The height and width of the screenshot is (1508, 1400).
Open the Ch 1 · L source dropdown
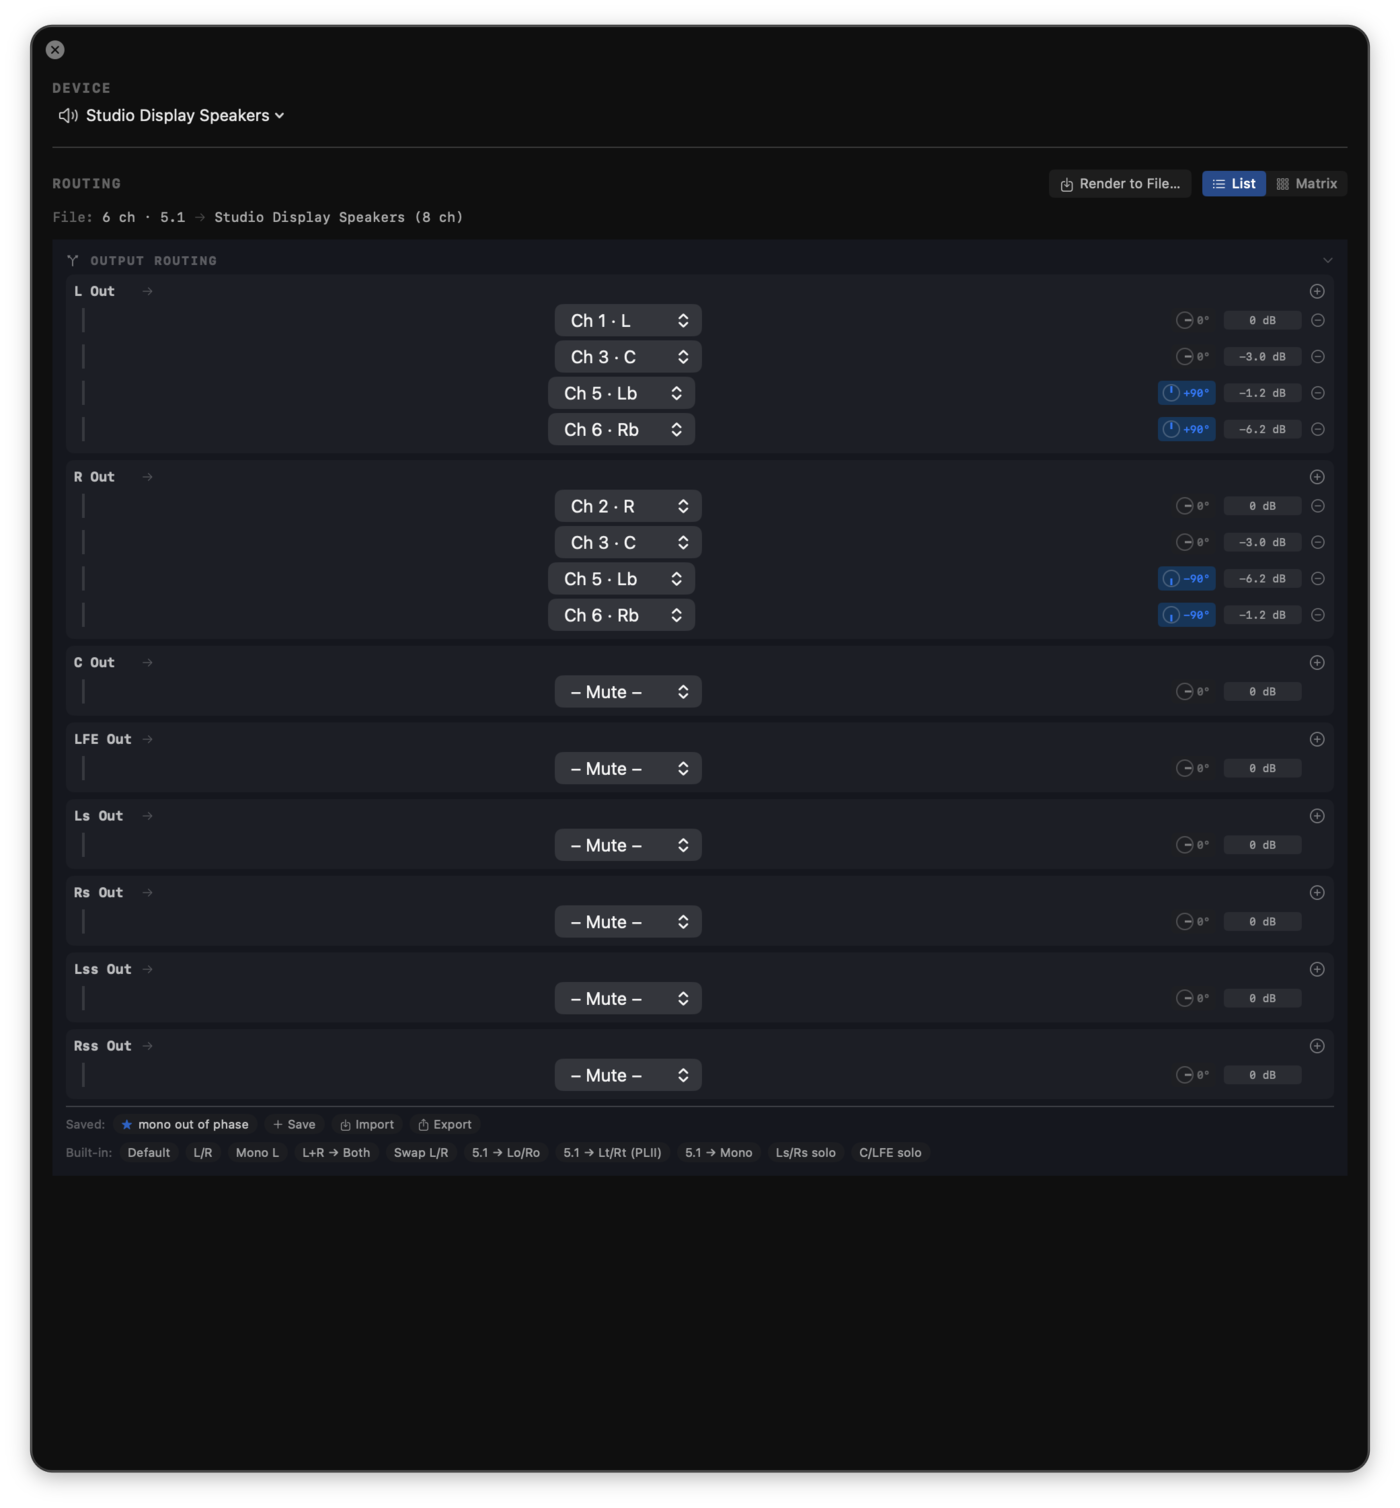[628, 320]
